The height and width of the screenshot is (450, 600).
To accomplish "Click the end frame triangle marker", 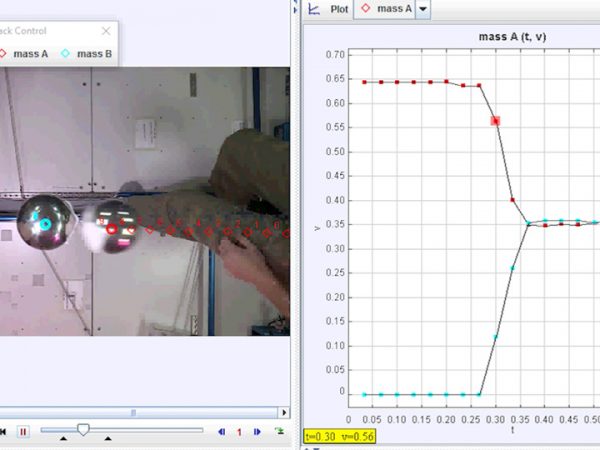I will 108,439.
